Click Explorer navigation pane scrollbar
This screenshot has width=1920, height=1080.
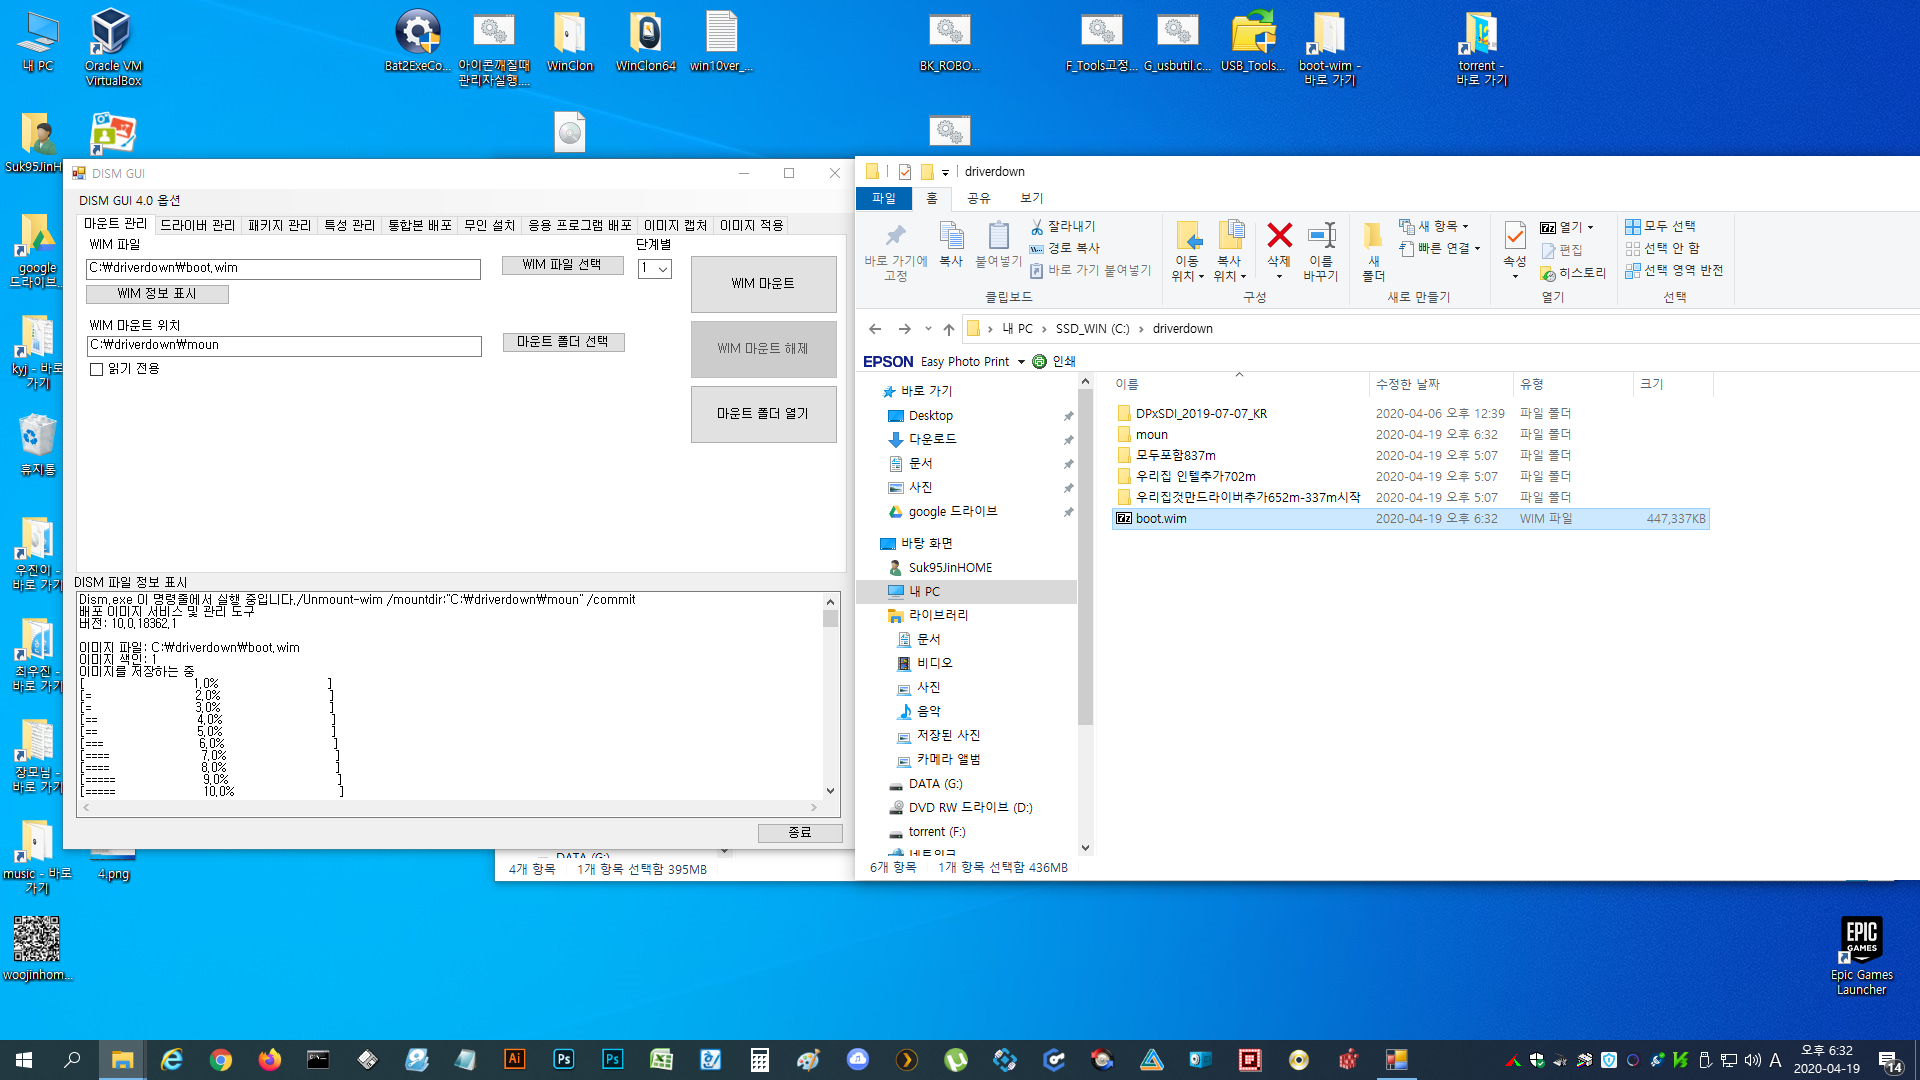coord(1085,614)
